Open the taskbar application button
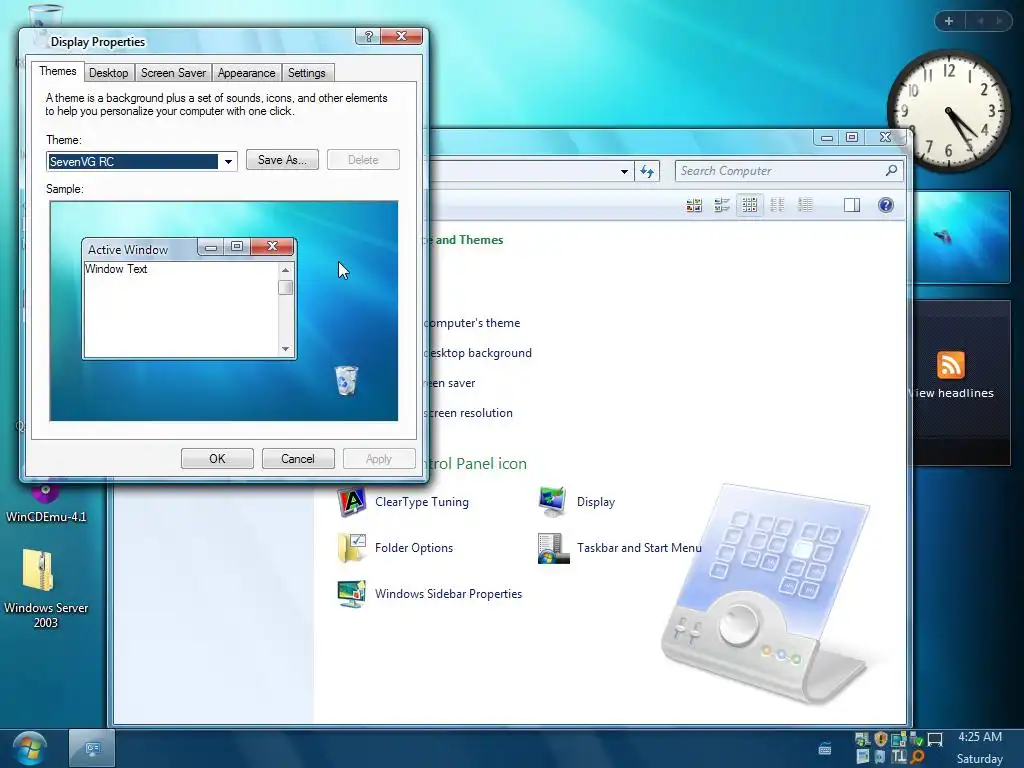Screen dimensions: 1024x768 click(x=92, y=748)
